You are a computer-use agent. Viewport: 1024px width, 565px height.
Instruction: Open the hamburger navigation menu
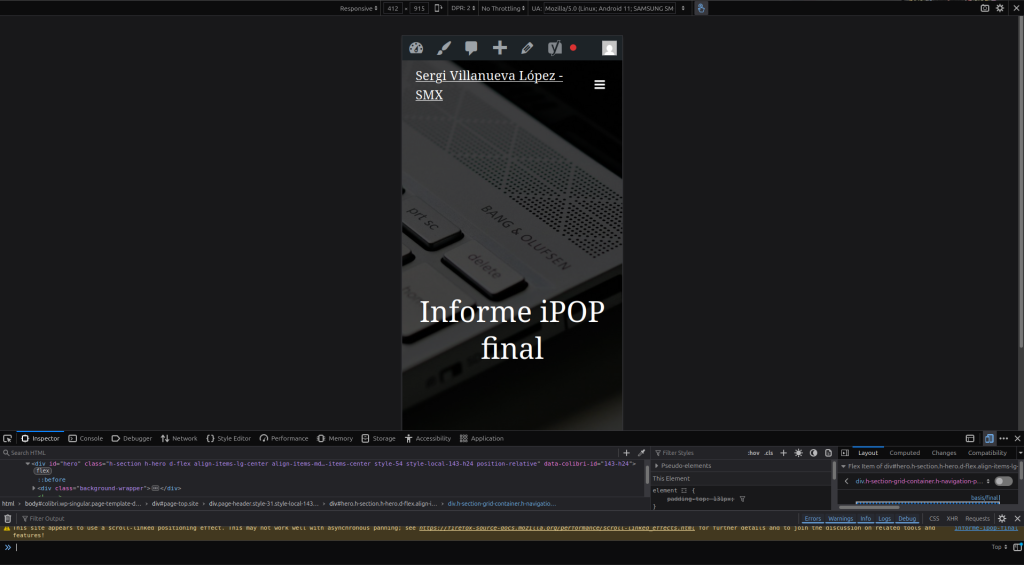[x=600, y=85]
